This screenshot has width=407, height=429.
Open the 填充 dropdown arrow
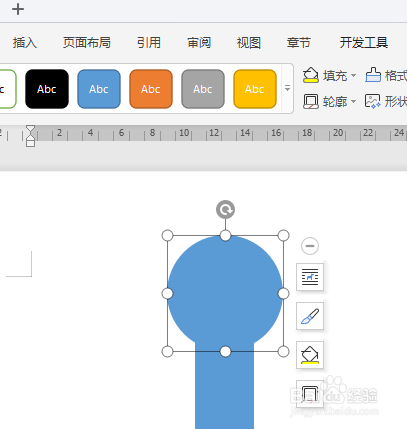(x=353, y=75)
